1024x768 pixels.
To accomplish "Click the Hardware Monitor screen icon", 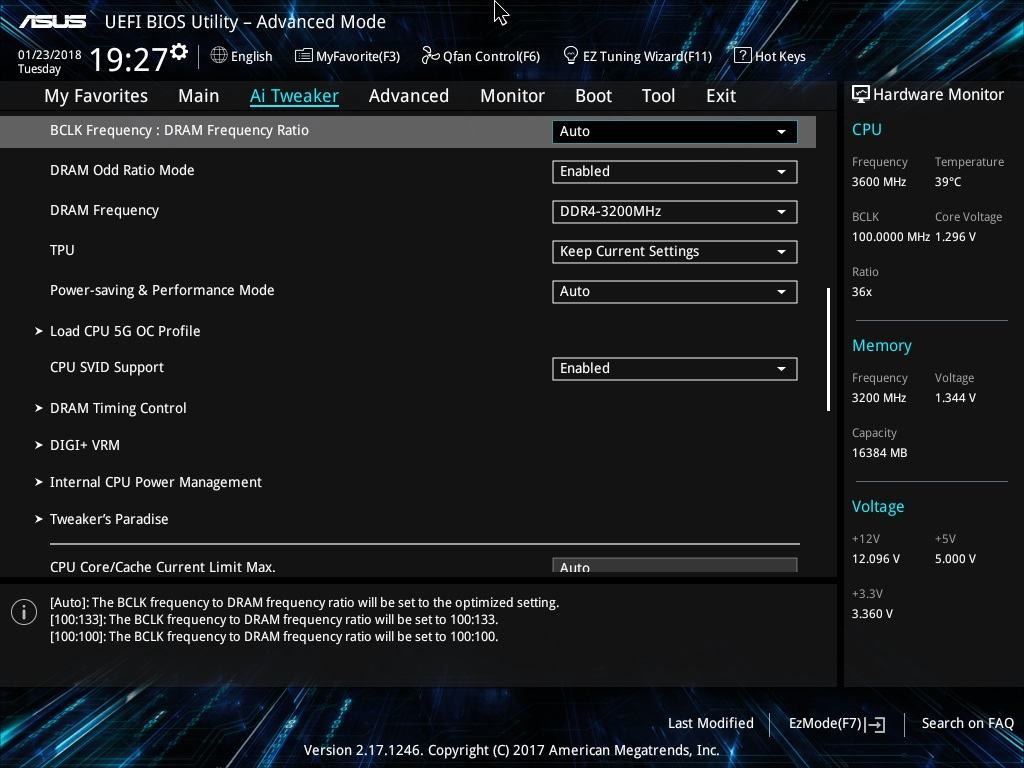I will click(861, 95).
